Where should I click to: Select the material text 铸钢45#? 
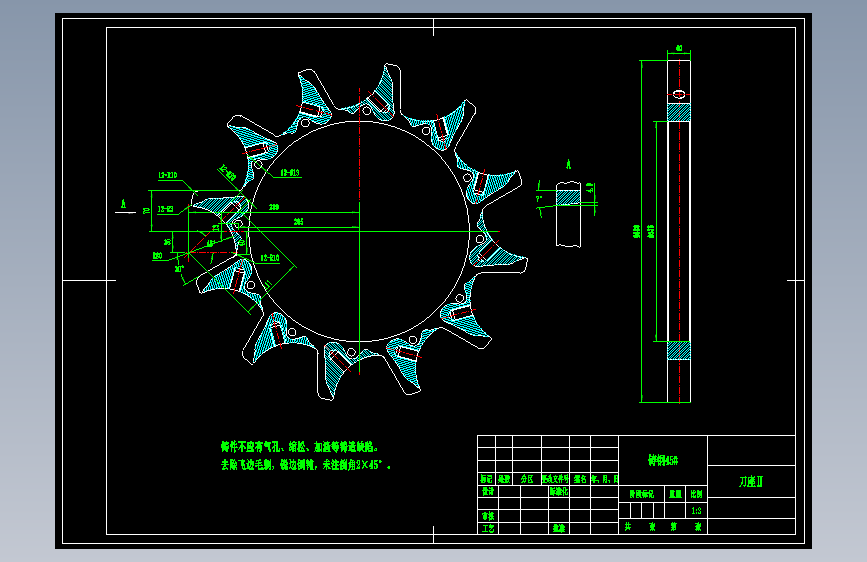[x=662, y=460]
